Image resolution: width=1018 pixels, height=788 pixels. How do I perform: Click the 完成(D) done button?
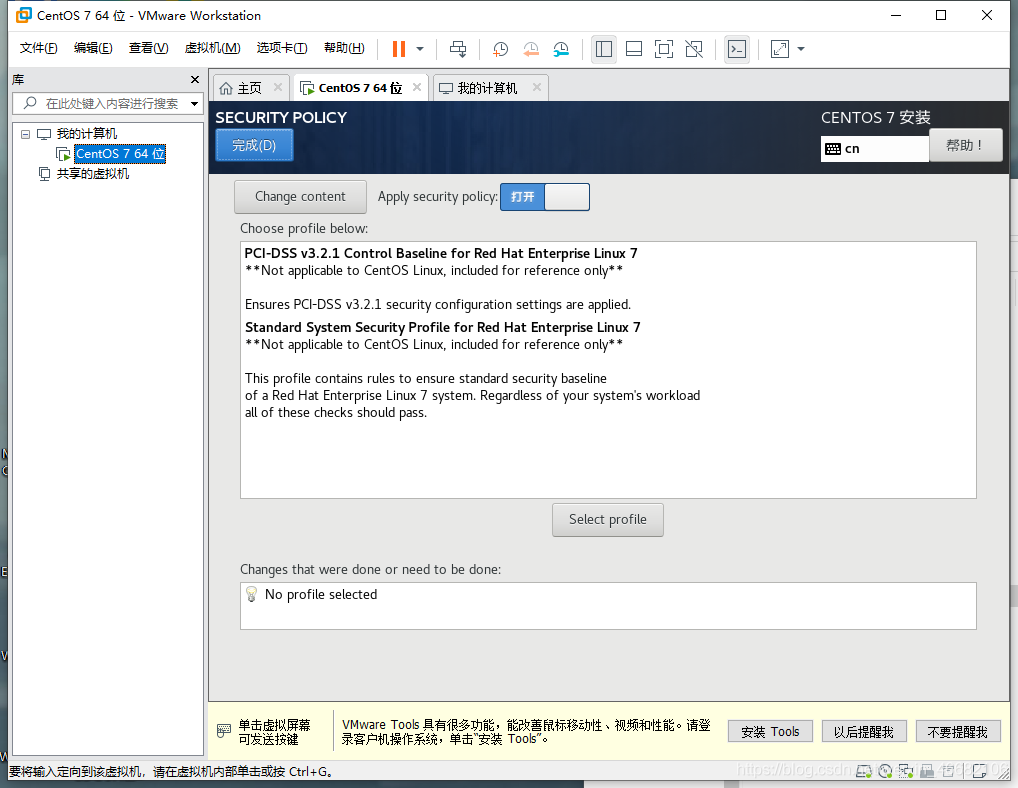[254, 145]
